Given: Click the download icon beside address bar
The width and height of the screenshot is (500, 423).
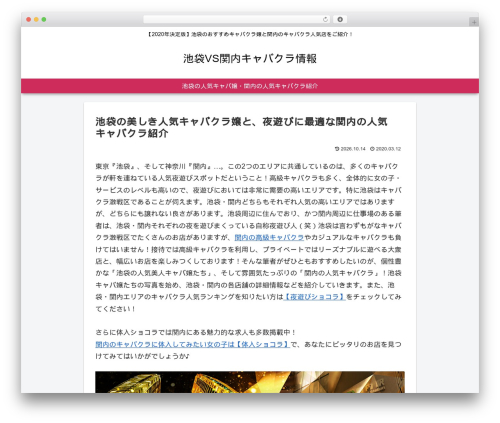Looking at the screenshot, I should (x=340, y=19).
